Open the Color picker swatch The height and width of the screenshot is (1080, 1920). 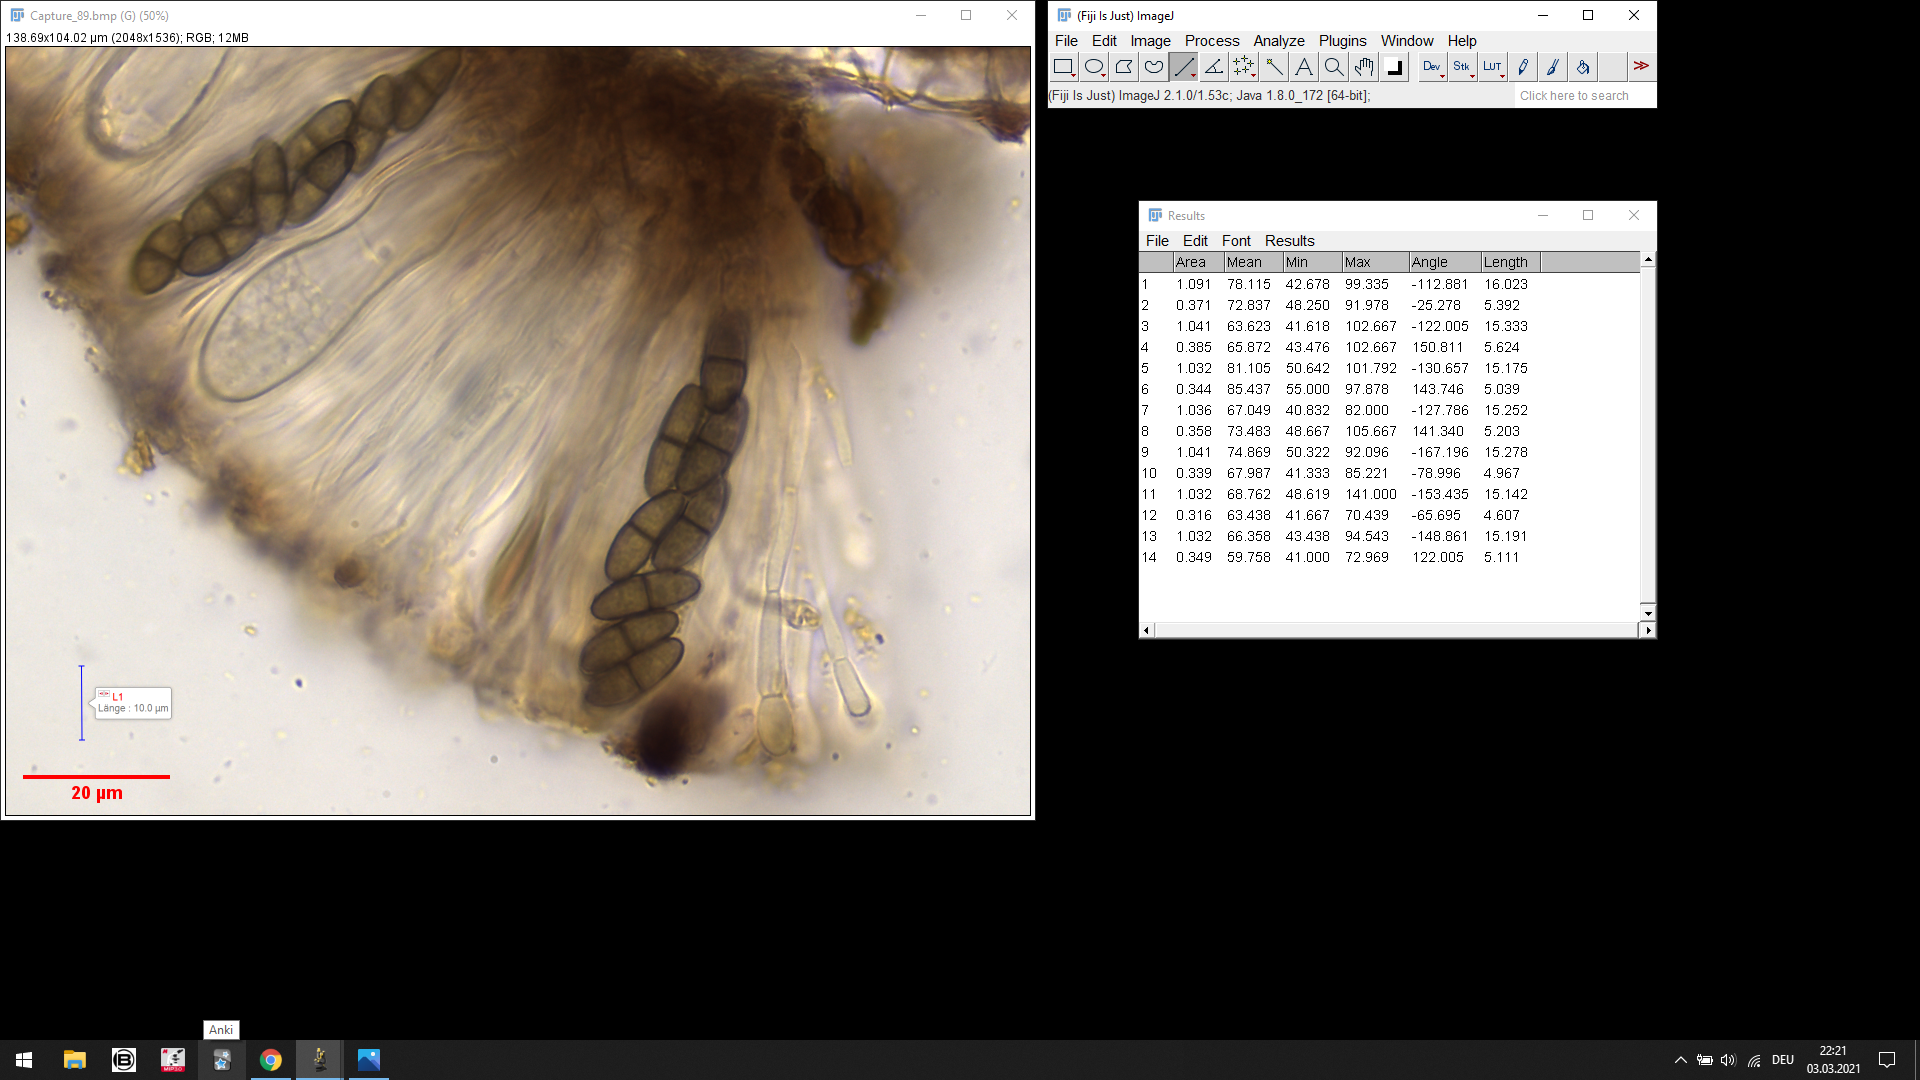(x=1394, y=67)
